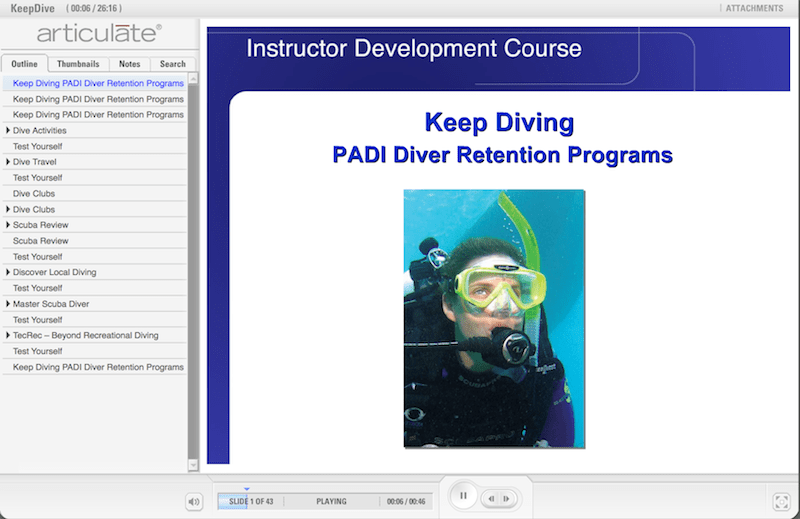800x519 pixels.
Task: Expand the collapsible Dive Clubs section
Action: tap(8, 209)
